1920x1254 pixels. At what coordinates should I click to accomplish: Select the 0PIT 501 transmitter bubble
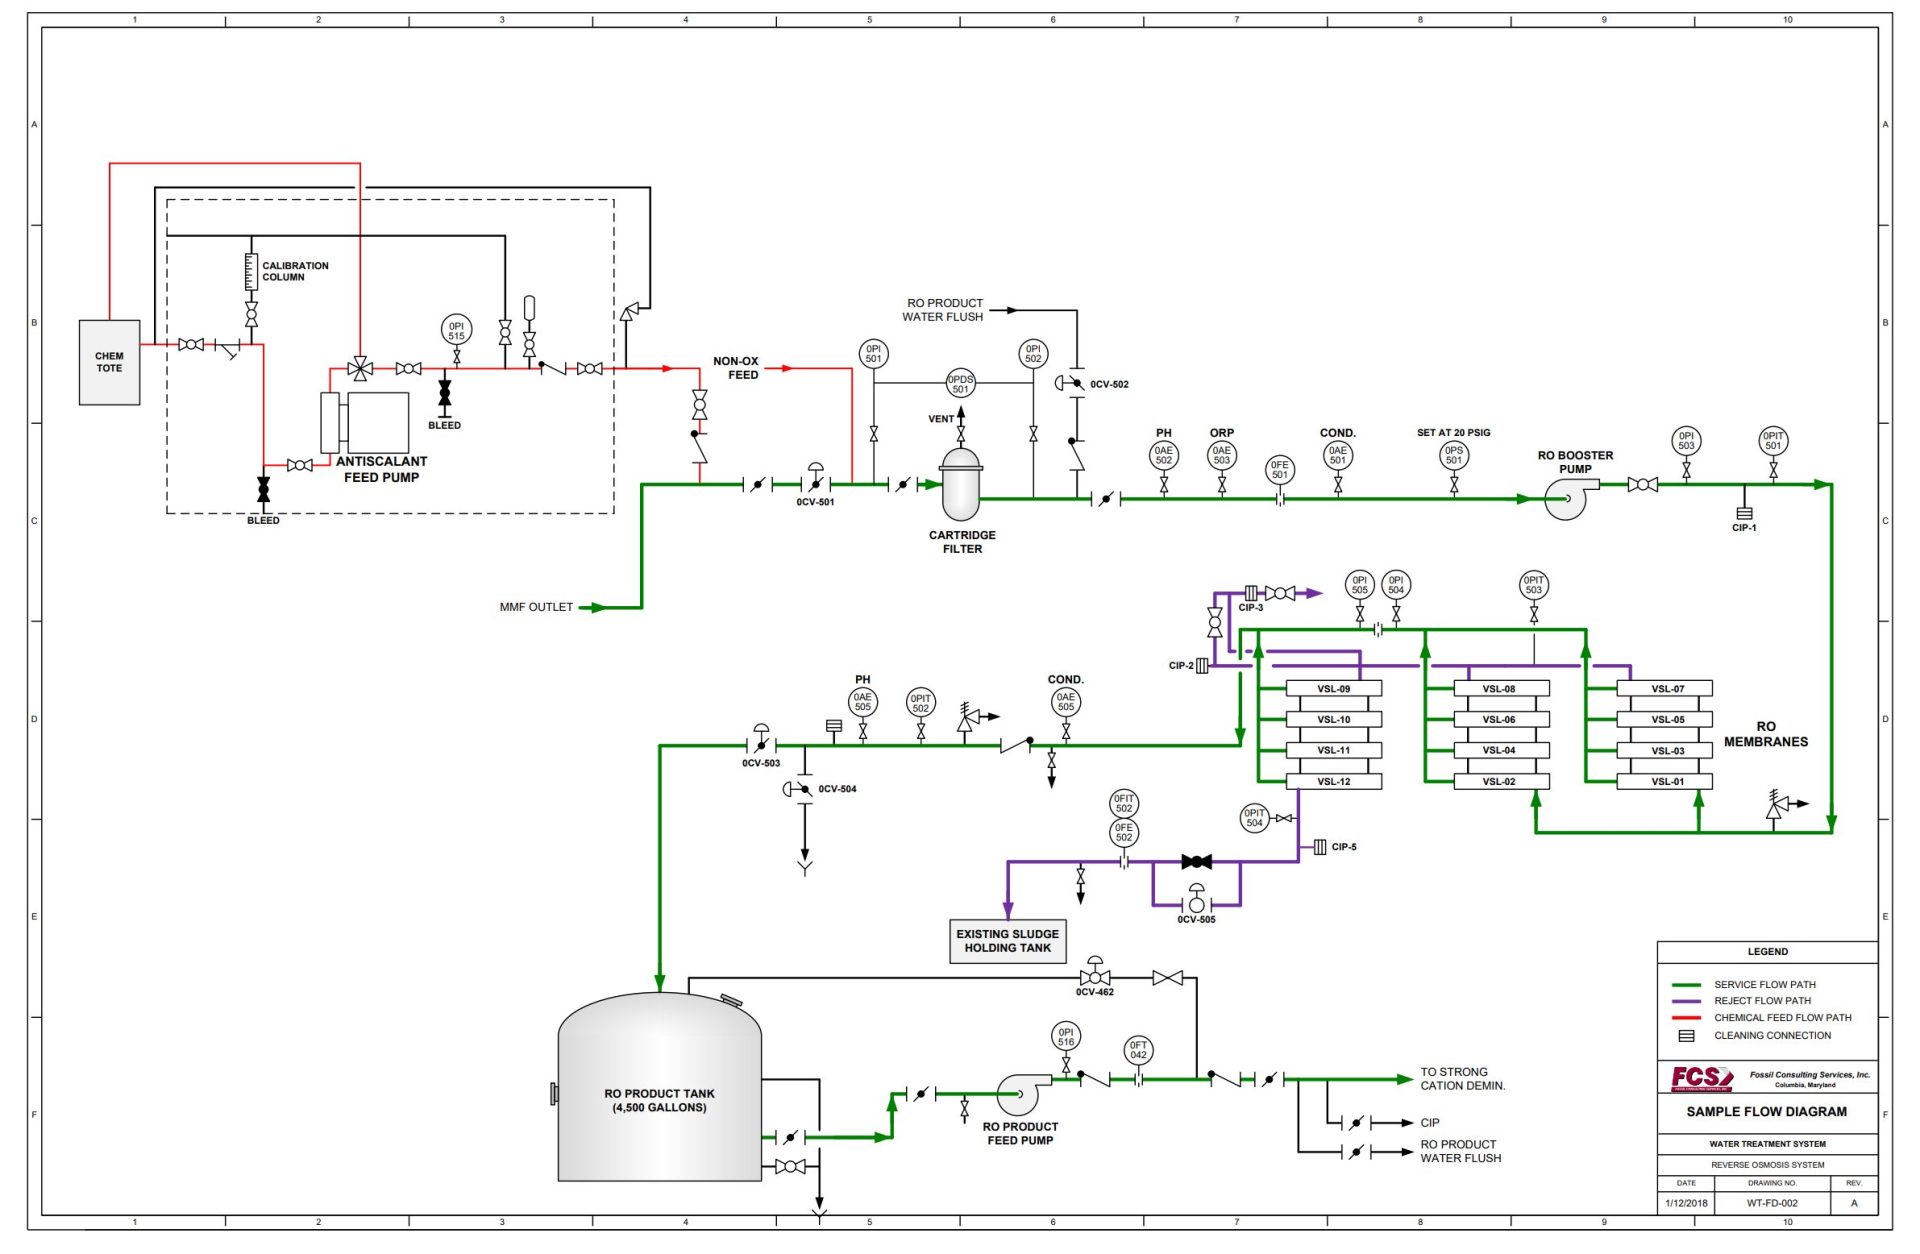[x=1773, y=441]
